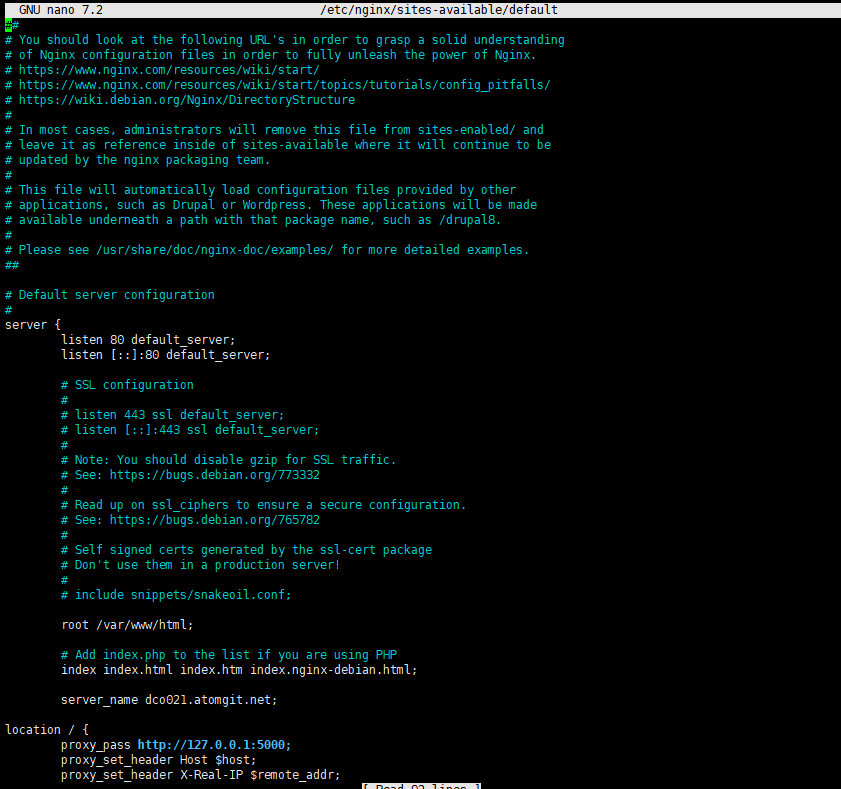841x789 pixels.
Task: Click the bugs.debian.org/773332 link
Action: click(x=215, y=475)
